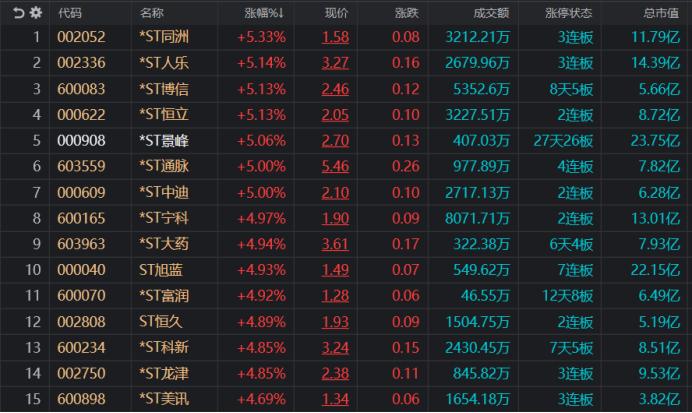
Task: Open the column settings gear icon
Action: pos(36,13)
